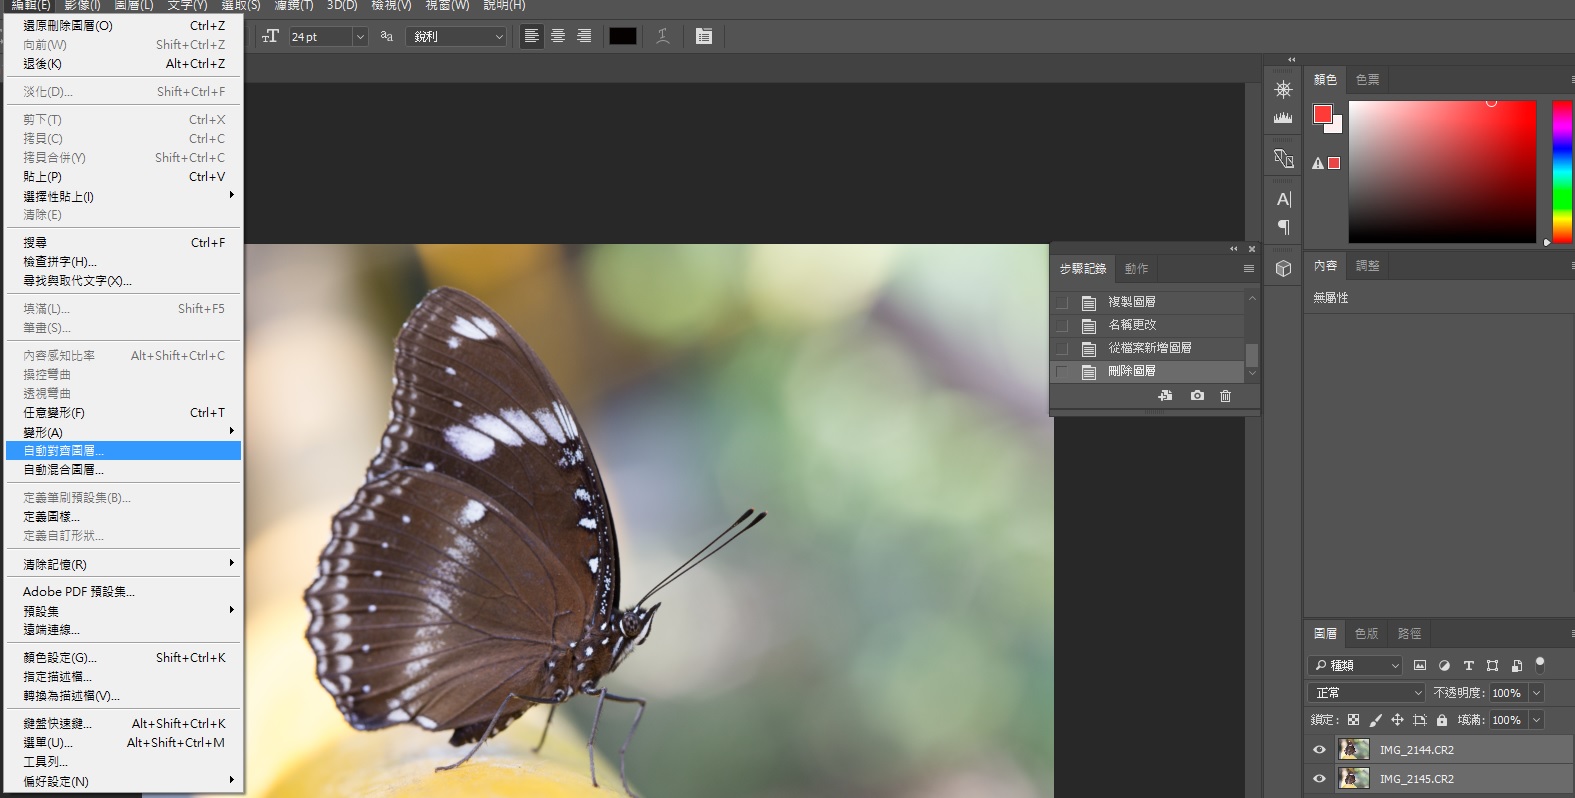
Task: Open the navigator panel wheel icon
Action: pyautogui.click(x=1283, y=89)
